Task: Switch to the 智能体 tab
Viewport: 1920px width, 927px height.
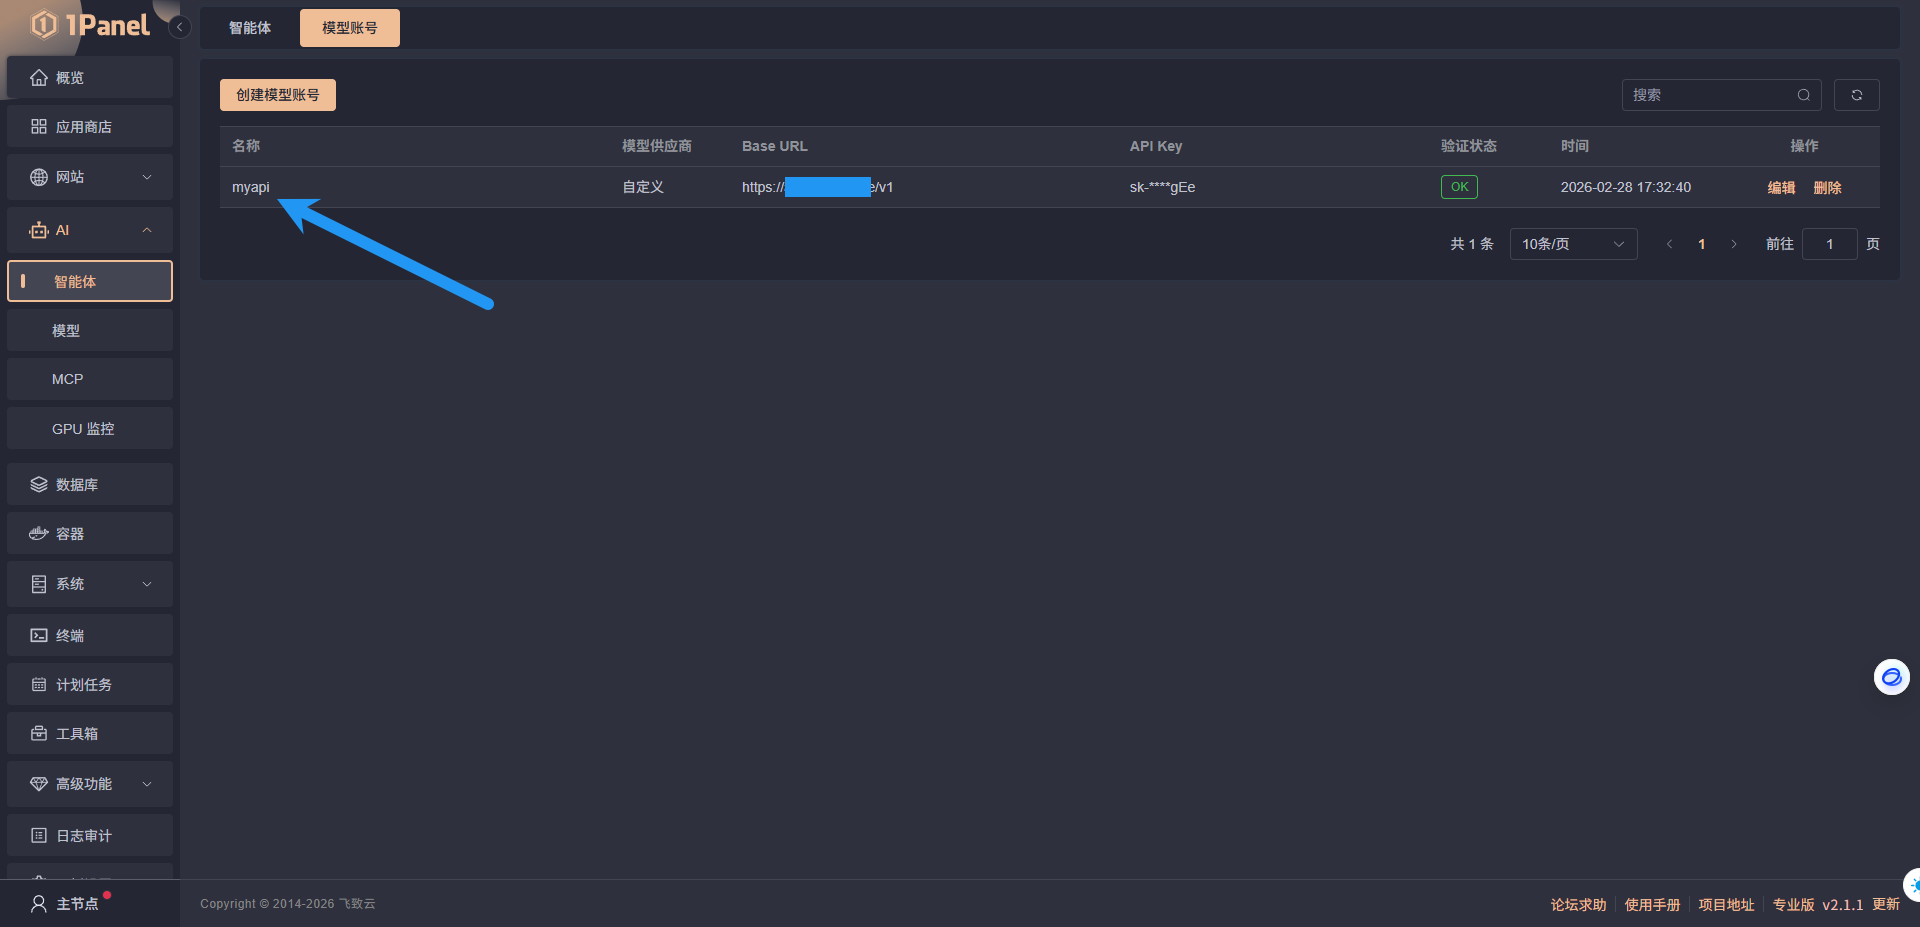Action: pos(249,28)
